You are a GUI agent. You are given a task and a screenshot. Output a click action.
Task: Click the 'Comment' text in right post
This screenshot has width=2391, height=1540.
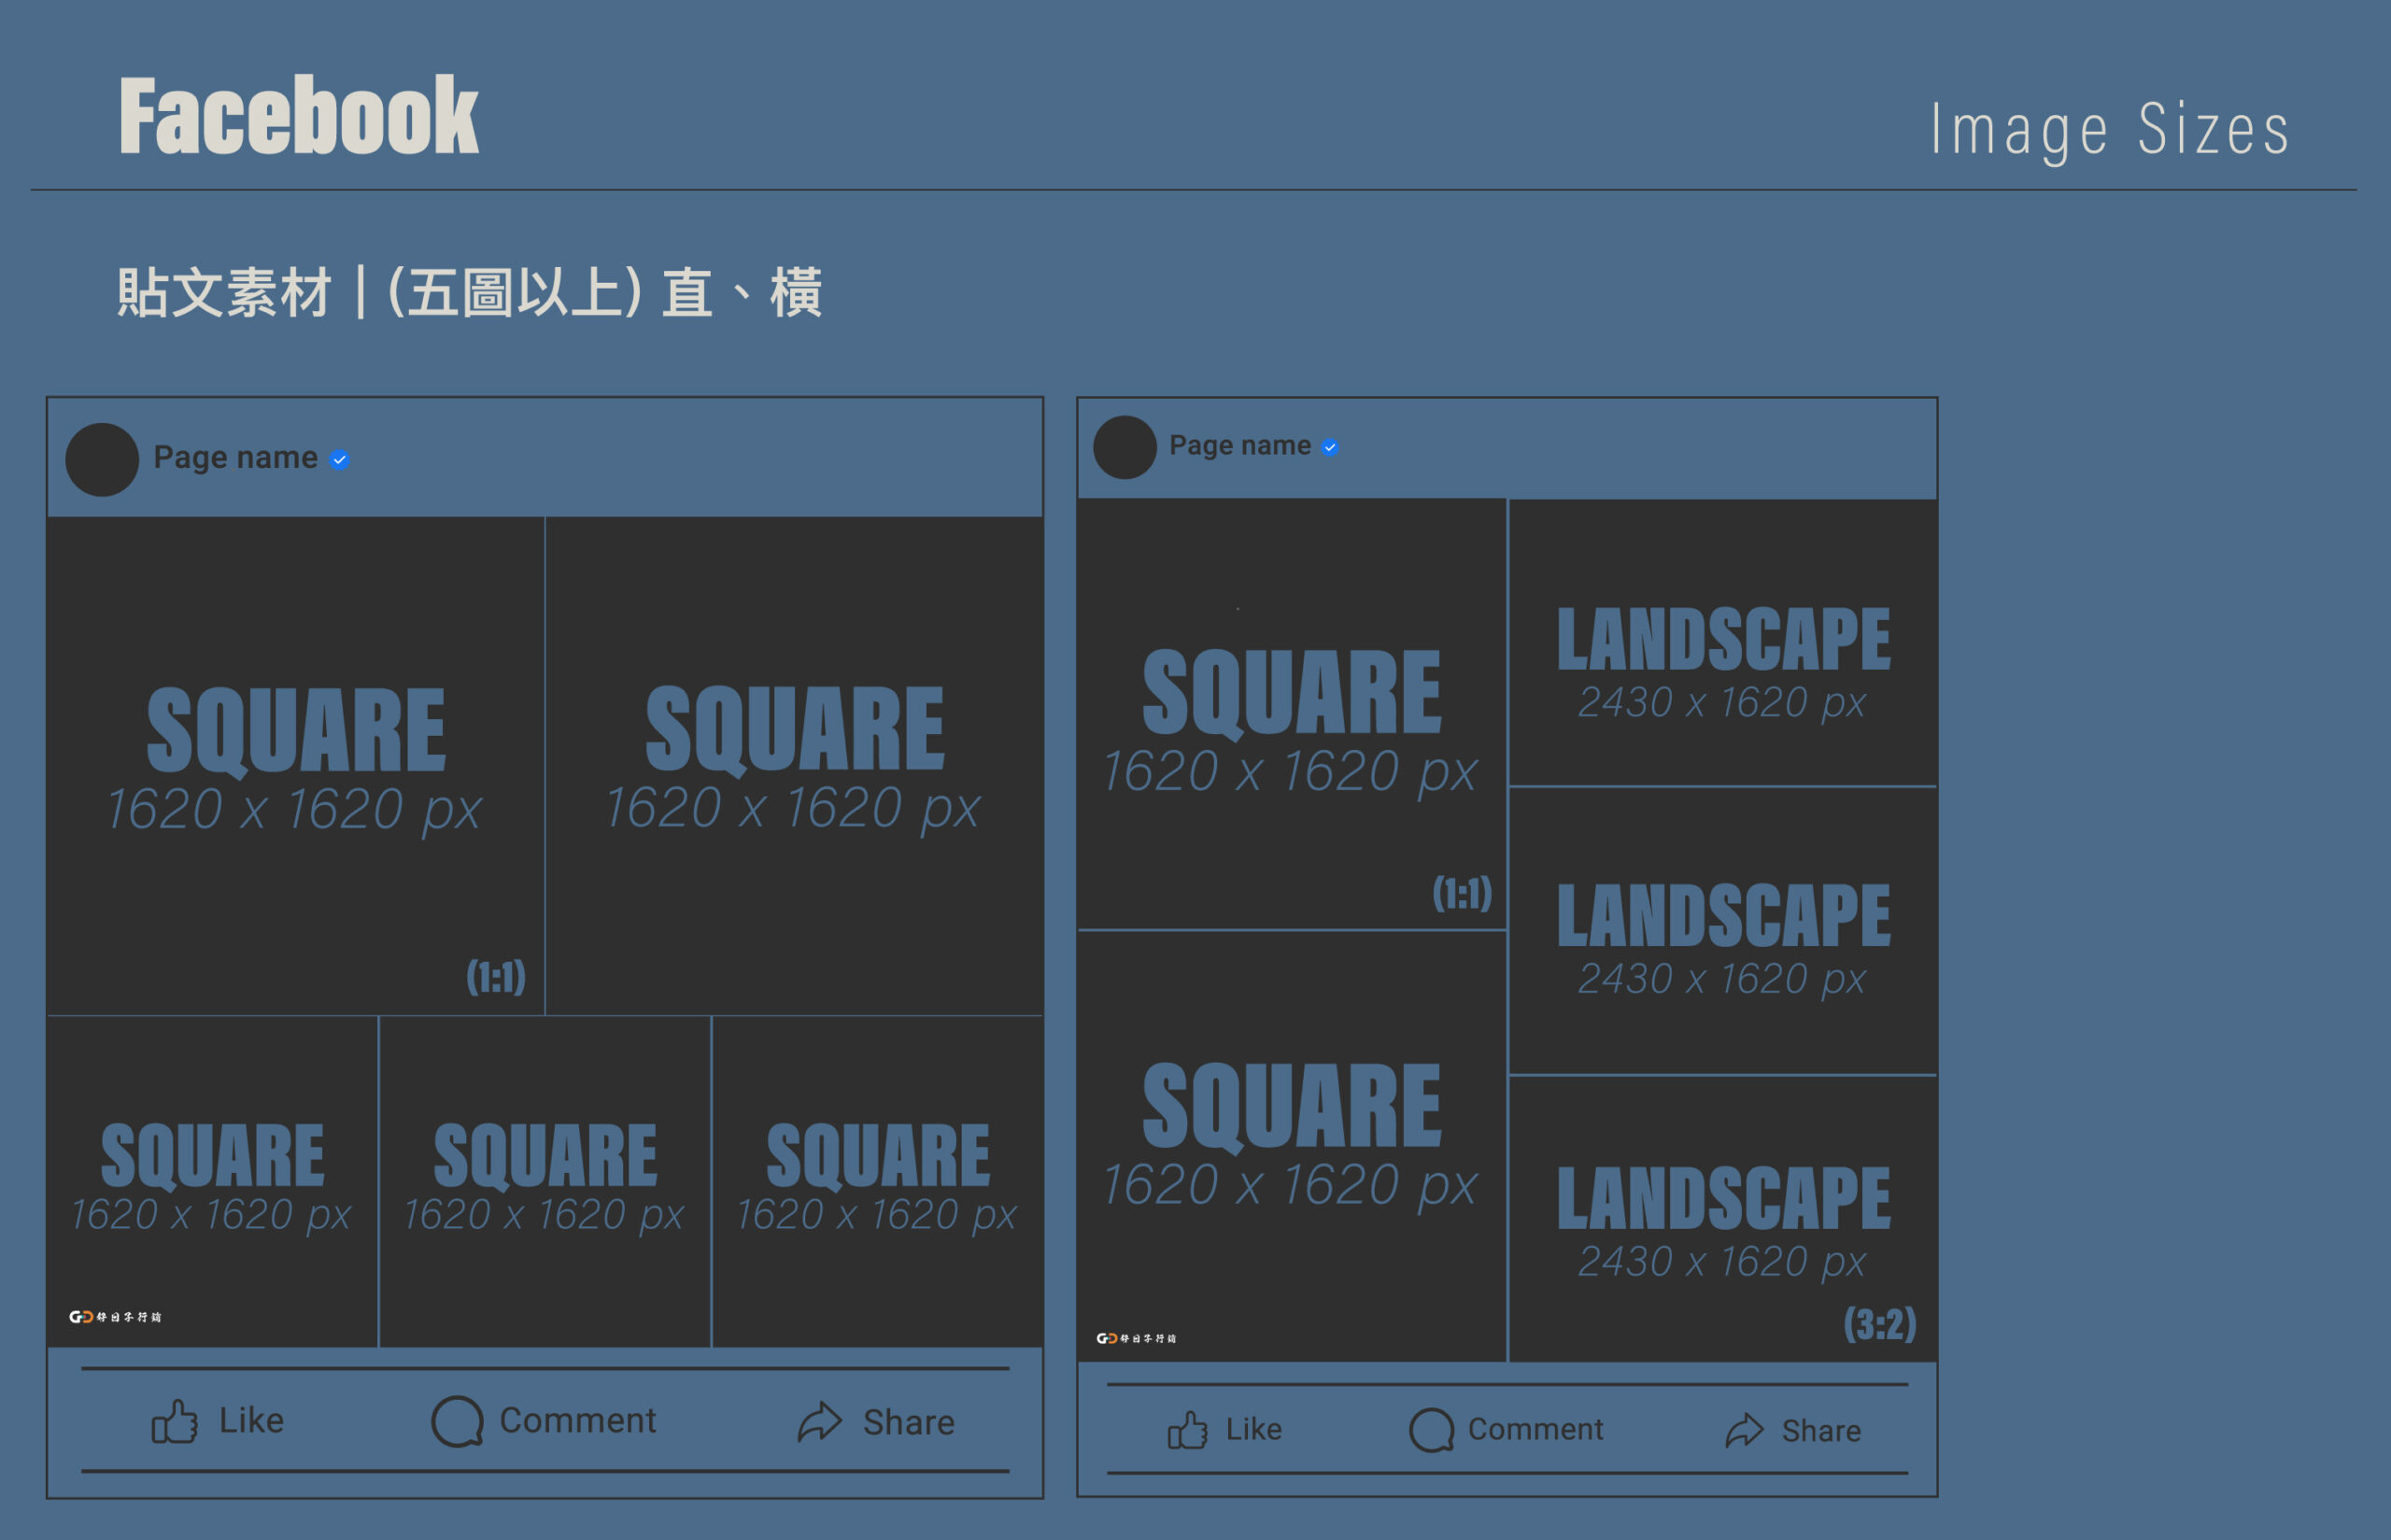click(x=1536, y=1430)
